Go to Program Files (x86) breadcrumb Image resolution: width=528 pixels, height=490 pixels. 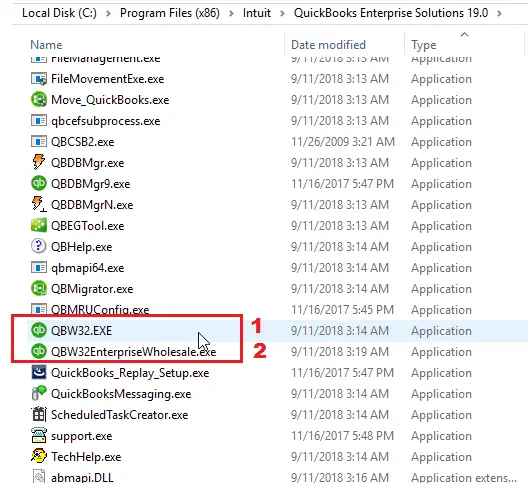(x=170, y=13)
